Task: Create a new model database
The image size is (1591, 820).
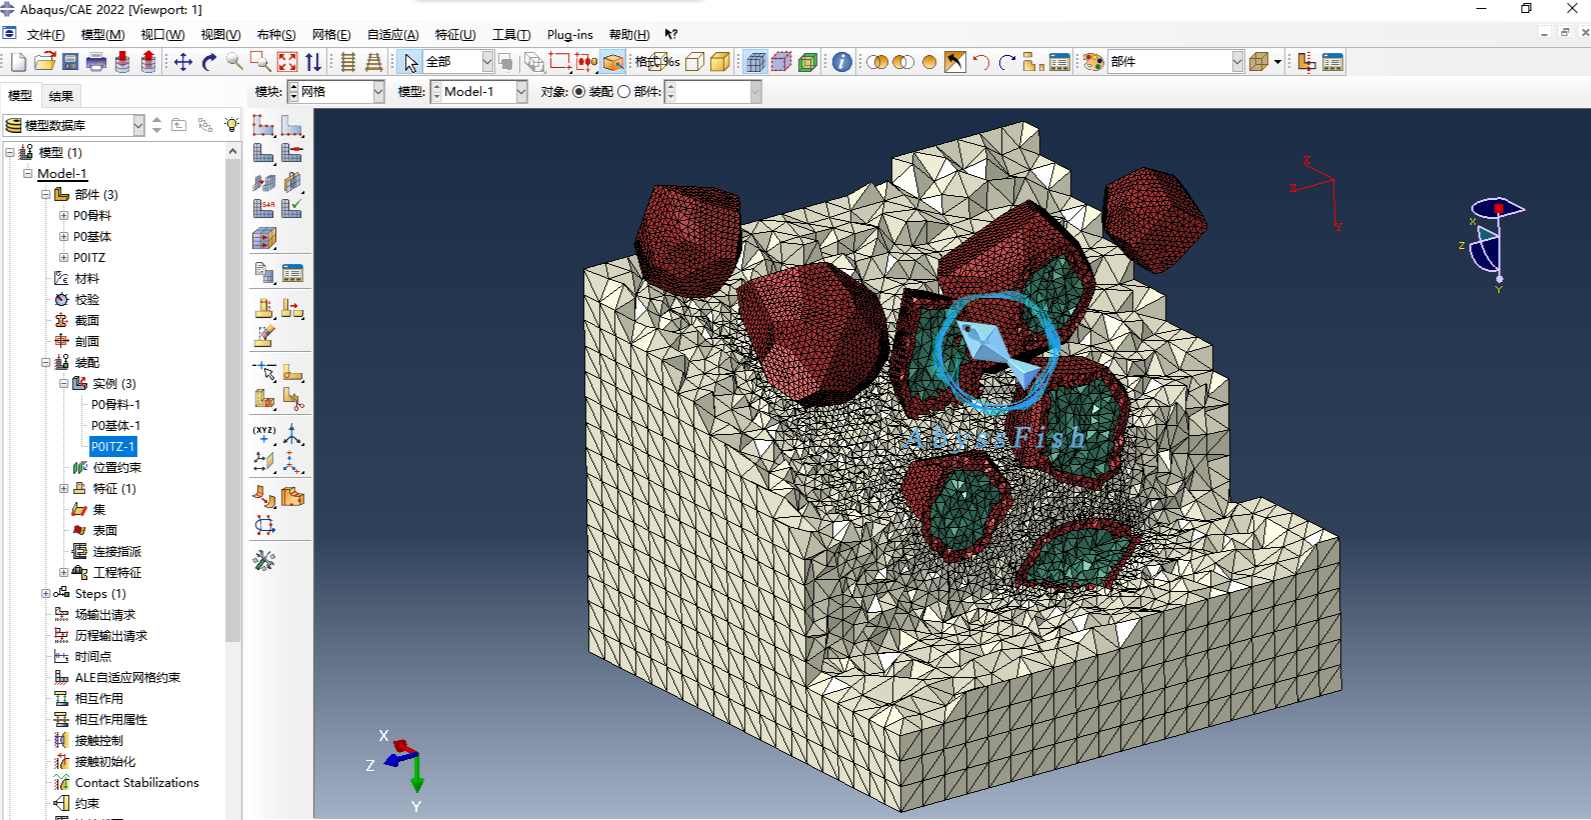Action: click(x=19, y=62)
